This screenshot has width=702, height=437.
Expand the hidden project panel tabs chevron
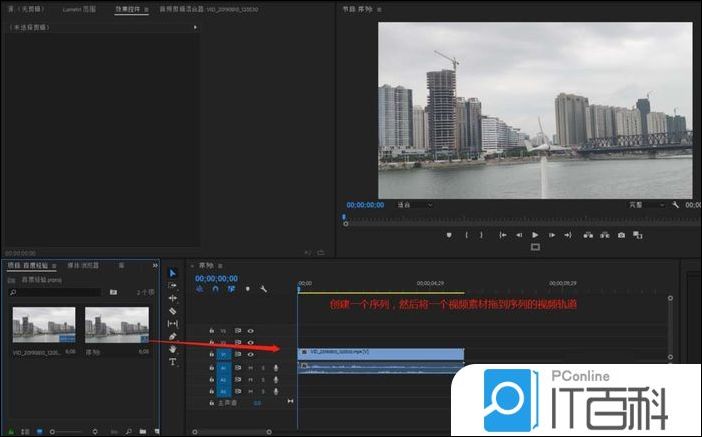coord(155,265)
